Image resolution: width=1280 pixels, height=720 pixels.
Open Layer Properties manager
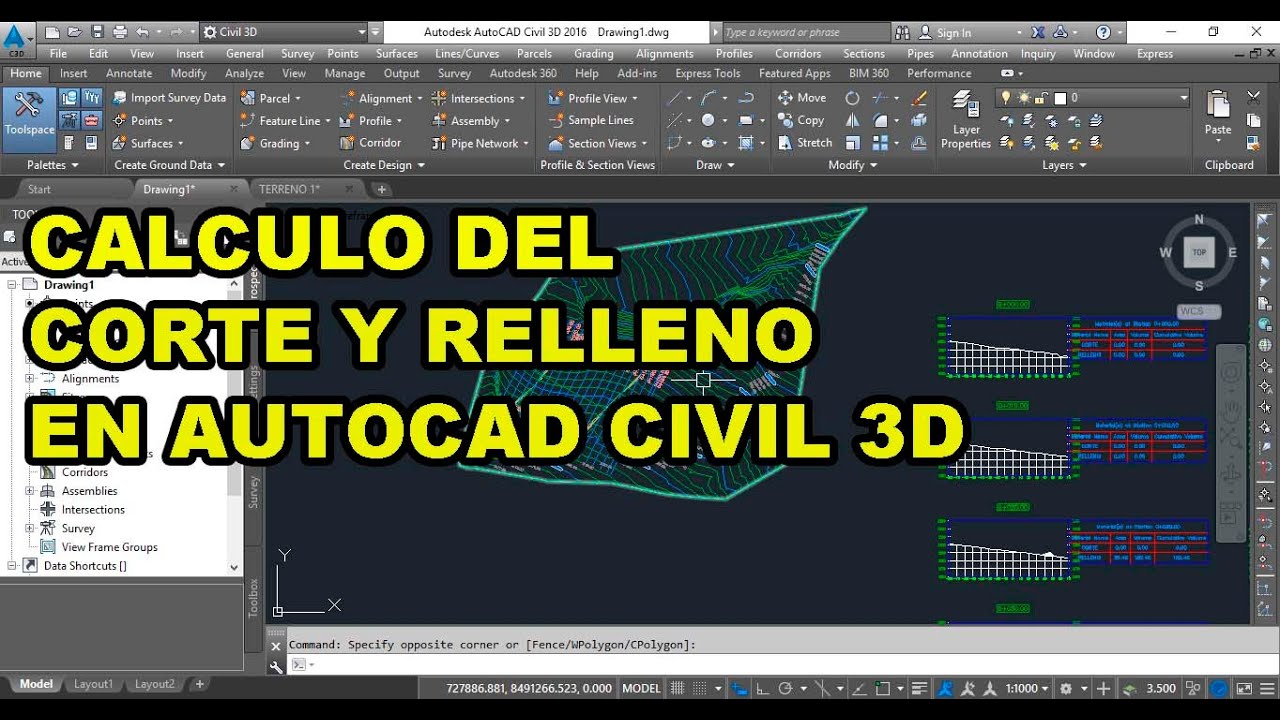966,120
